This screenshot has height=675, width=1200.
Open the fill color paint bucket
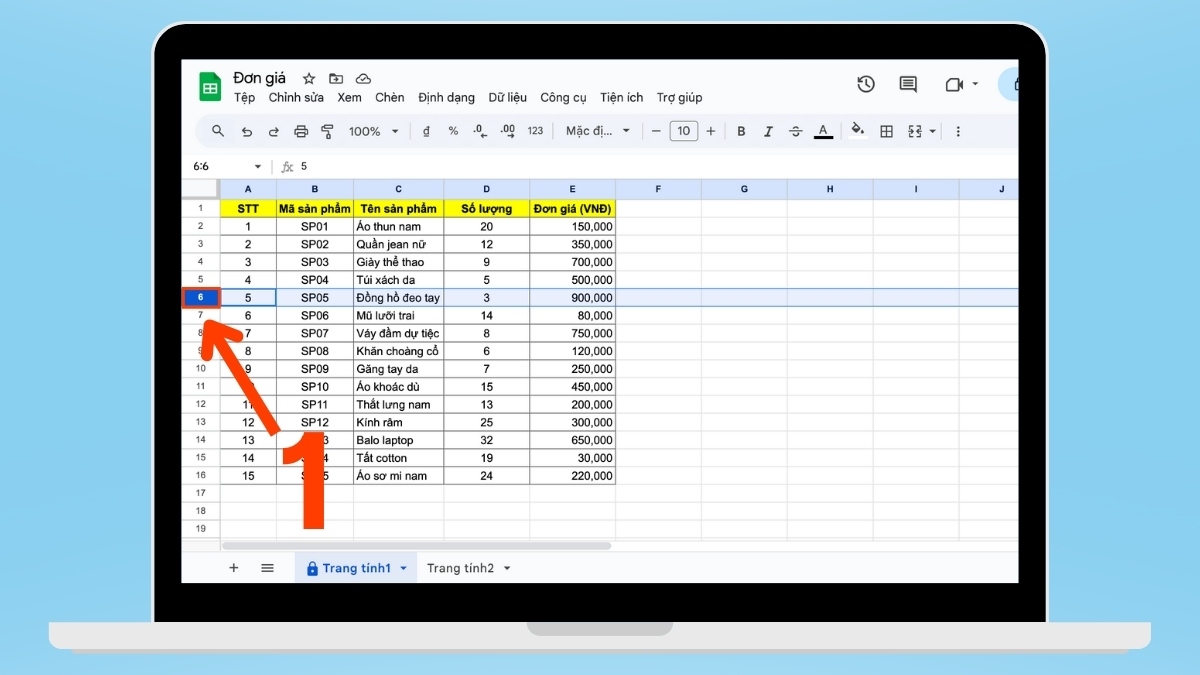point(857,131)
